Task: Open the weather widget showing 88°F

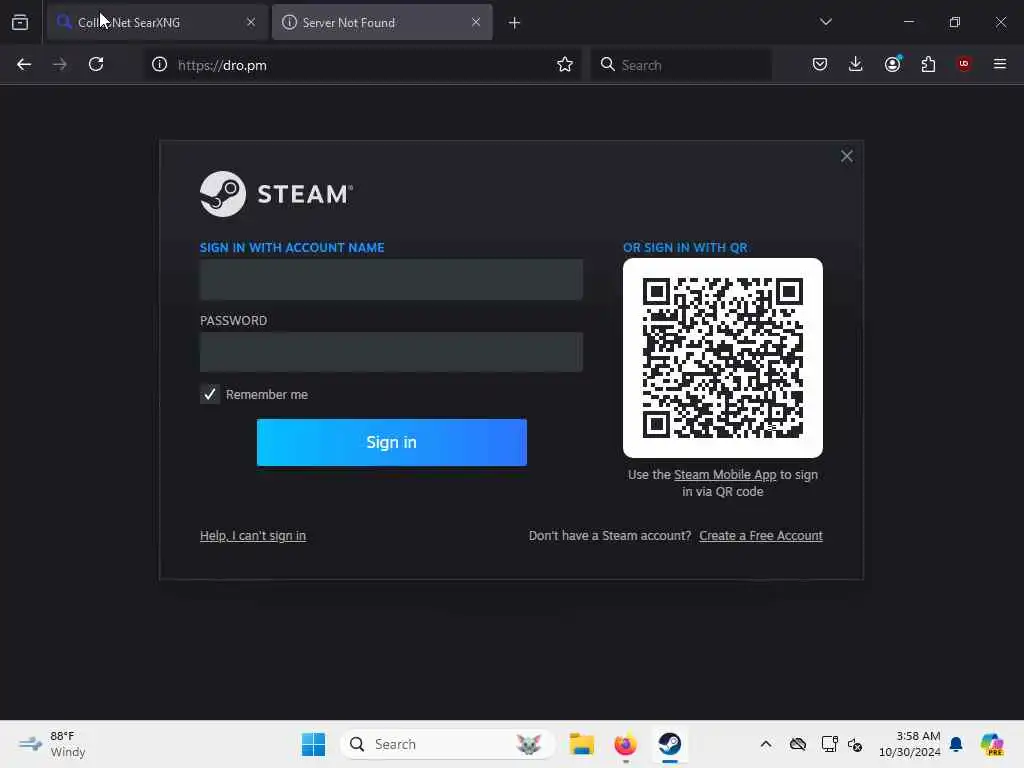Action: click(x=52, y=744)
